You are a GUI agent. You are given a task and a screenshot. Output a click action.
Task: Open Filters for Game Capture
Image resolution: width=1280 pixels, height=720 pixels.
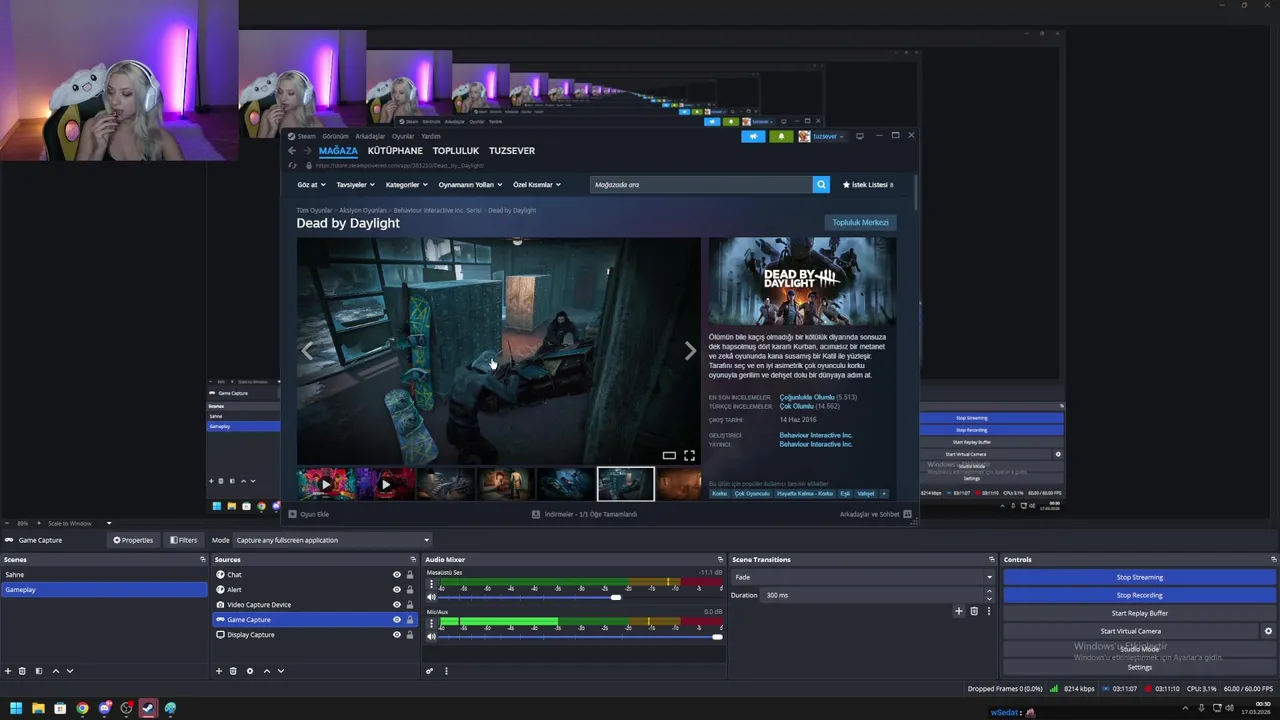tap(183, 540)
